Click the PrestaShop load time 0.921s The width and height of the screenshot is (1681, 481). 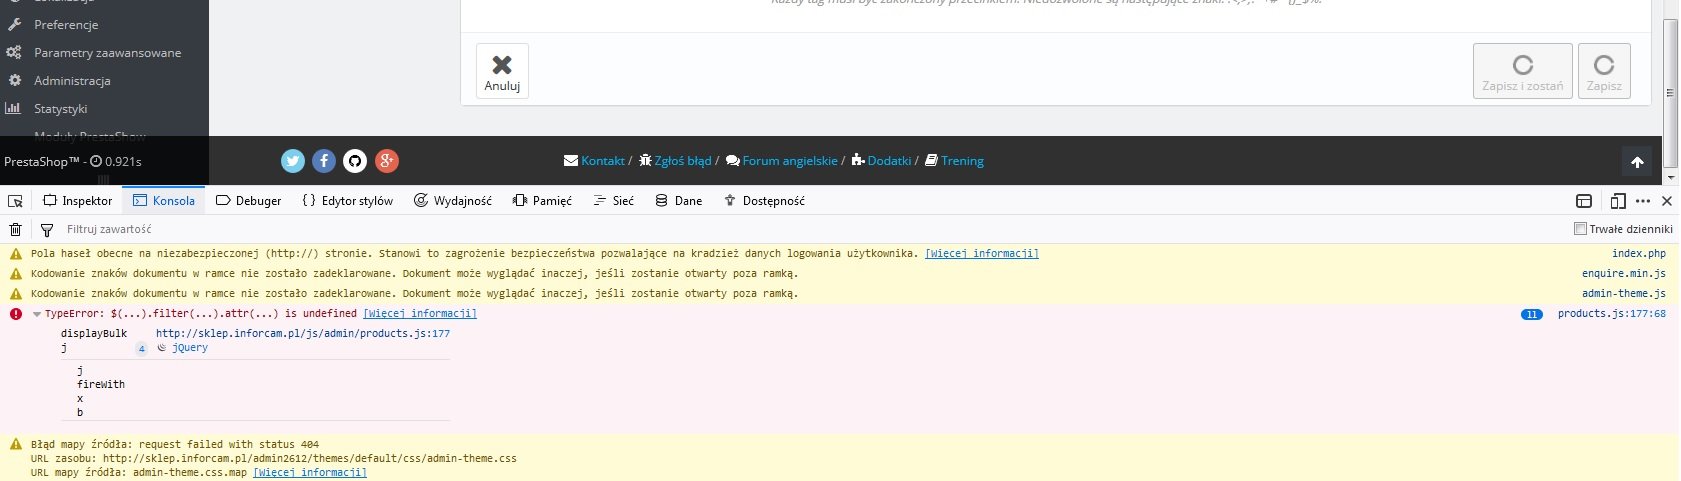tap(116, 161)
